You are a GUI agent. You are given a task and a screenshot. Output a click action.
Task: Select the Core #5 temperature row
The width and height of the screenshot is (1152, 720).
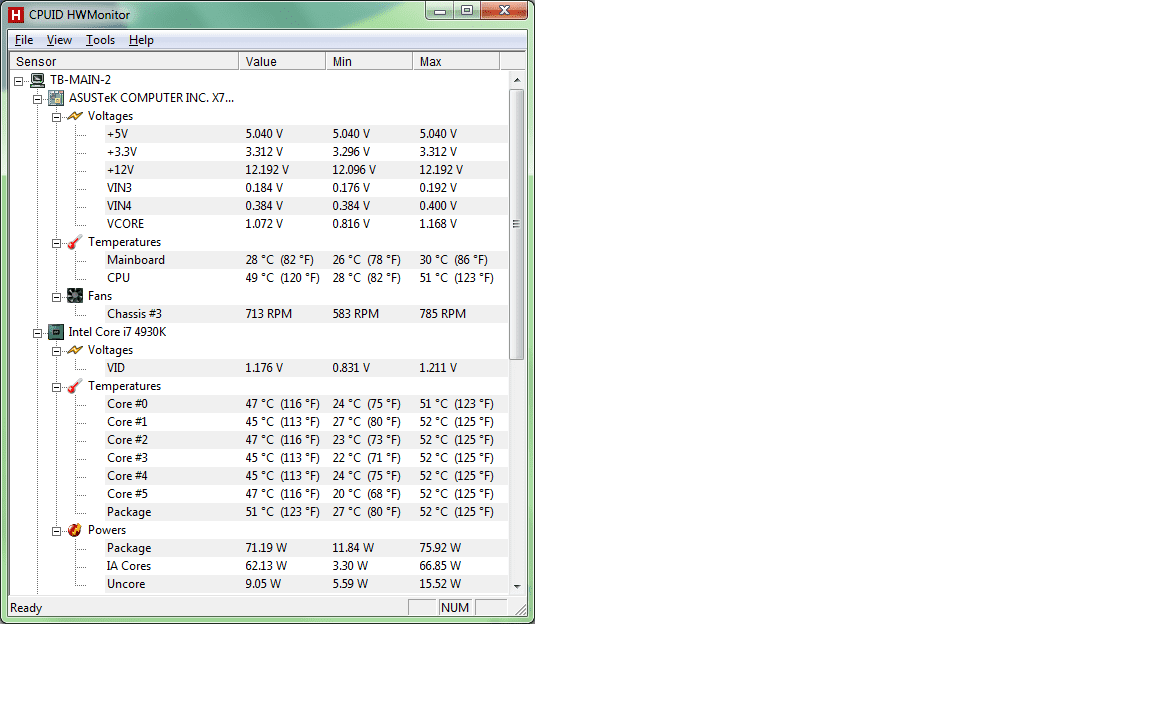(x=306, y=494)
